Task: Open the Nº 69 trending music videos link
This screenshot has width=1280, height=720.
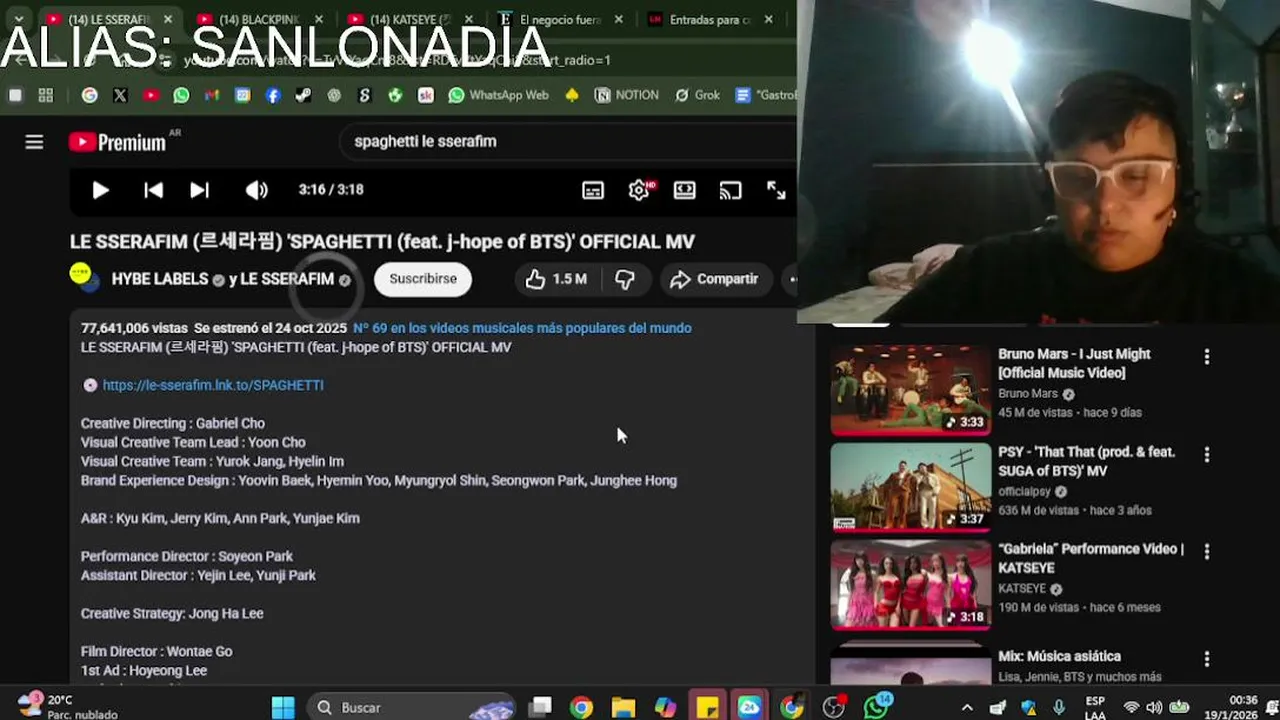Action: 522,328
